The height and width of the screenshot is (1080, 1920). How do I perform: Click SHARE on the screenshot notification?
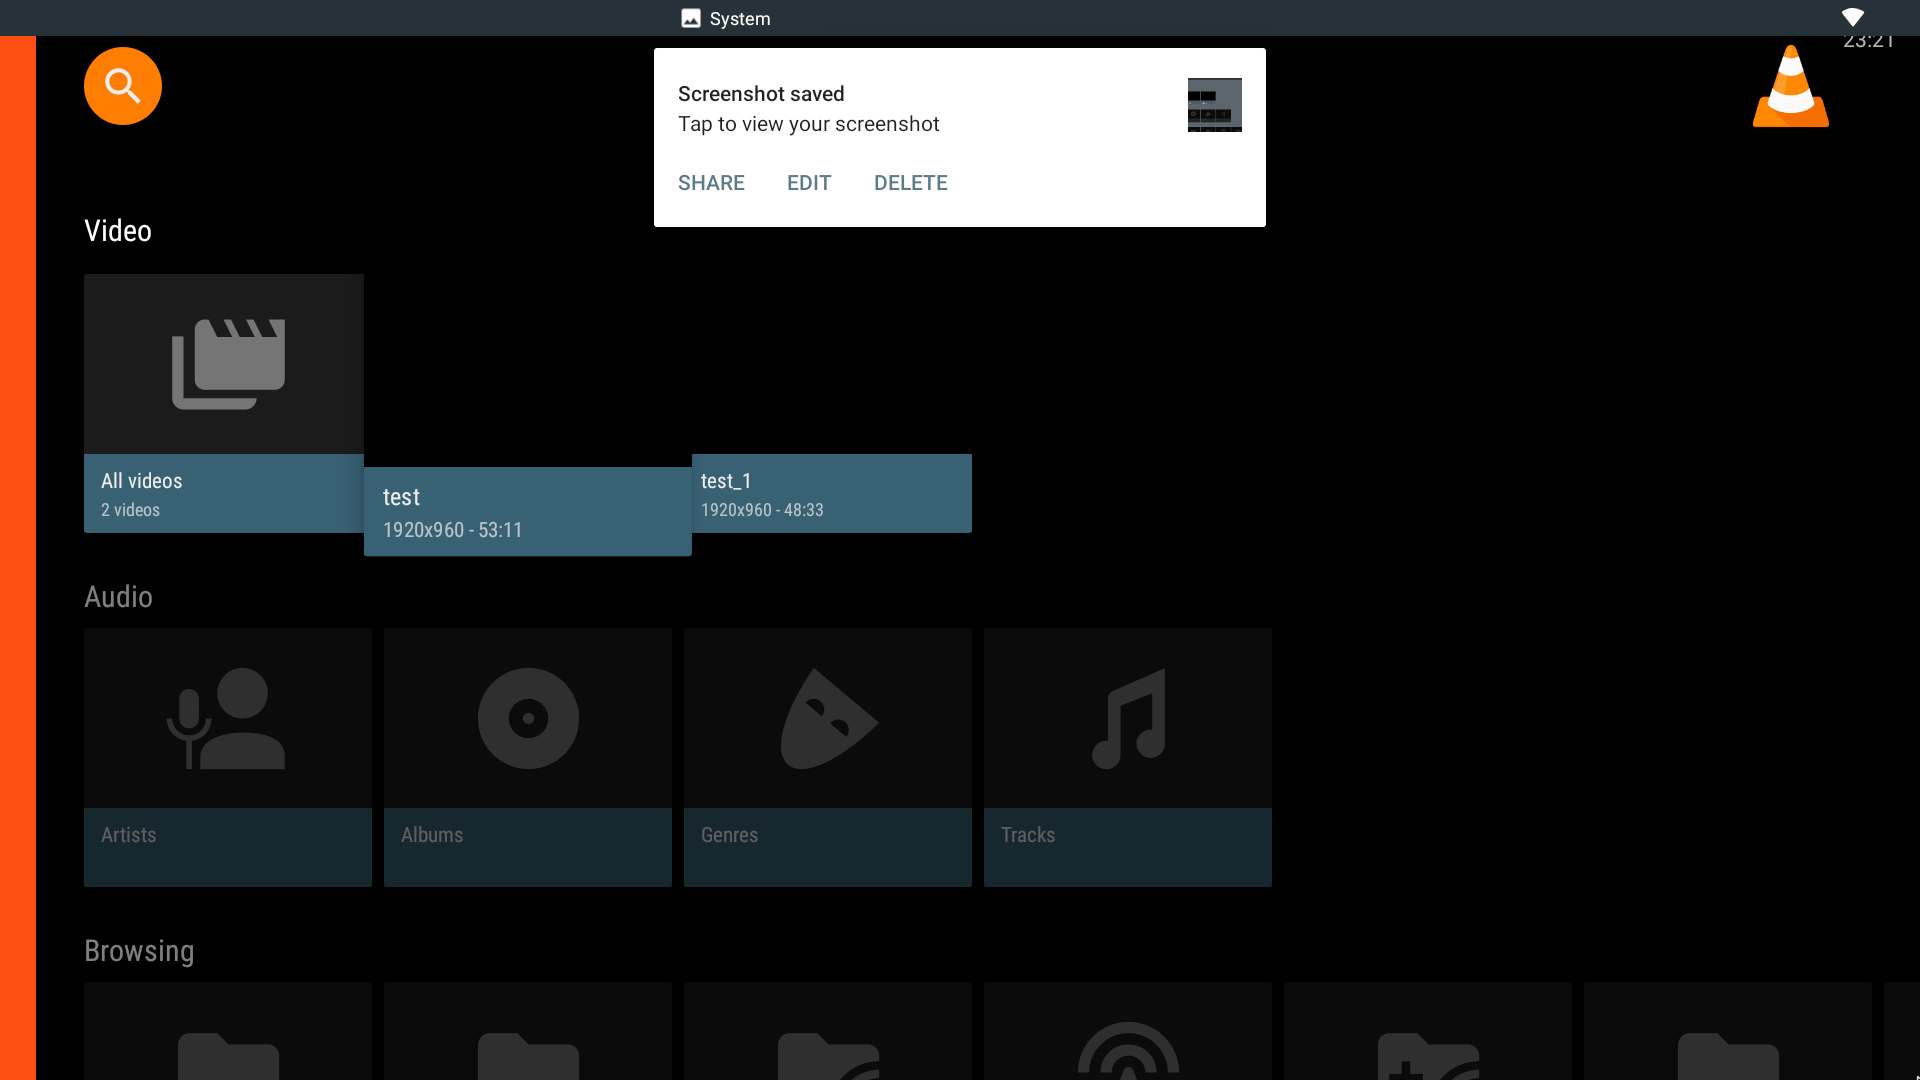point(711,182)
